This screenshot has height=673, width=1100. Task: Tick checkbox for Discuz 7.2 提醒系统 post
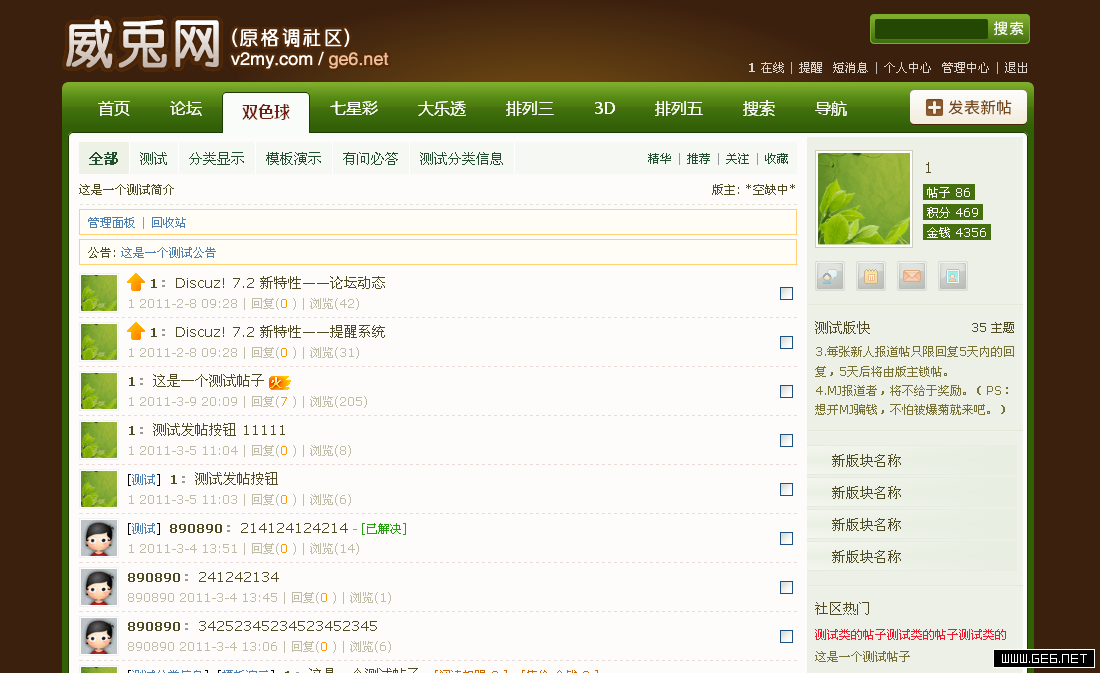tap(786, 342)
